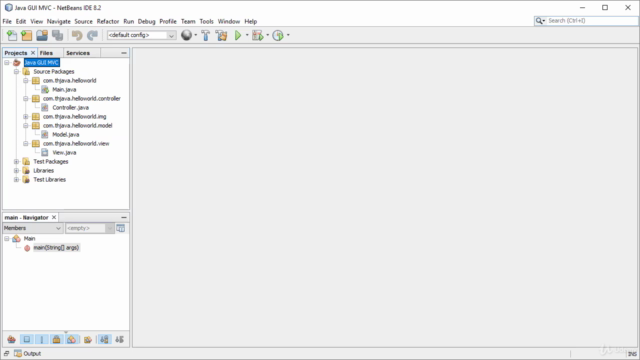Image resolution: width=640 pixels, height=360 pixels.
Task: Open the Tools menu
Action: pyautogui.click(x=207, y=21)
